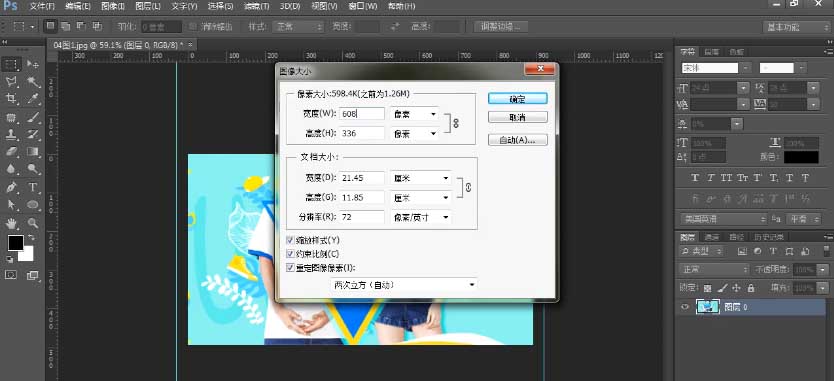Click the foreground color swatch
The image size is (834, 381).
pyautogui.click(x=15, y=243)
